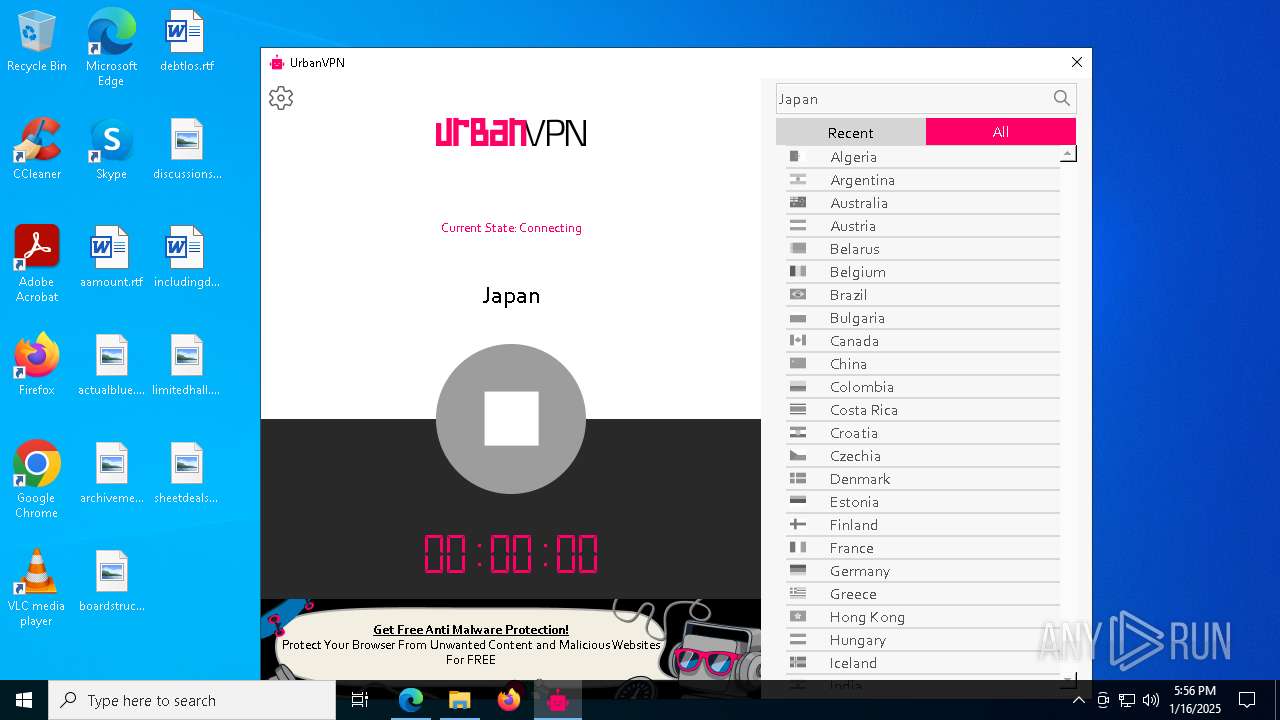Viewport: 1280px width, 720px height.
Task: Pick Belarus in the server list
Action: [x=923, y=249]
